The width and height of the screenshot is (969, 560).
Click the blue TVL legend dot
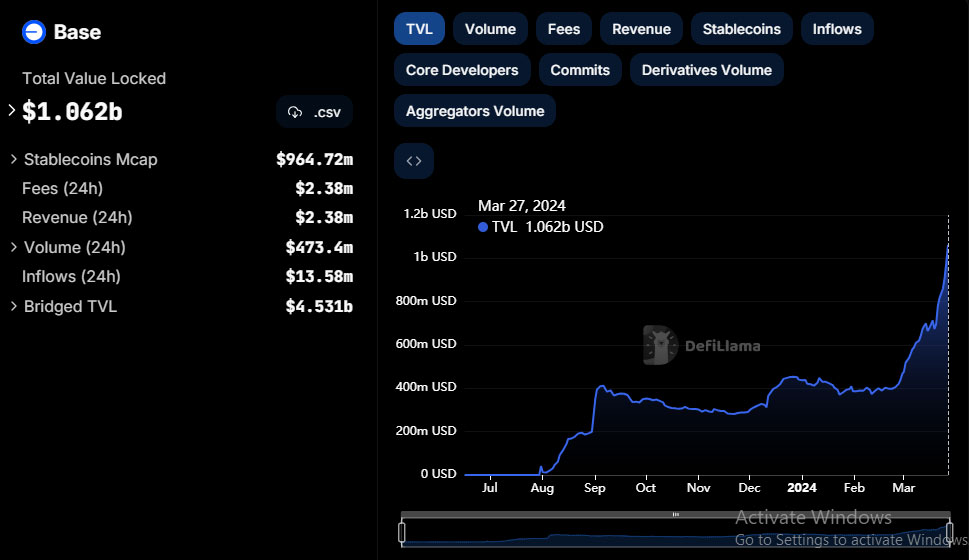pos(483,227)
